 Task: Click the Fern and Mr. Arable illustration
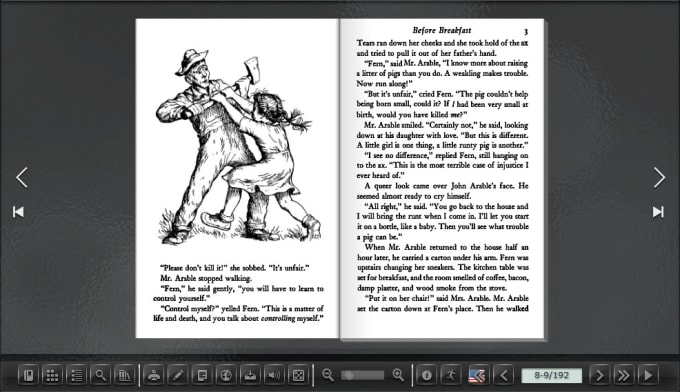click(239, 147)
